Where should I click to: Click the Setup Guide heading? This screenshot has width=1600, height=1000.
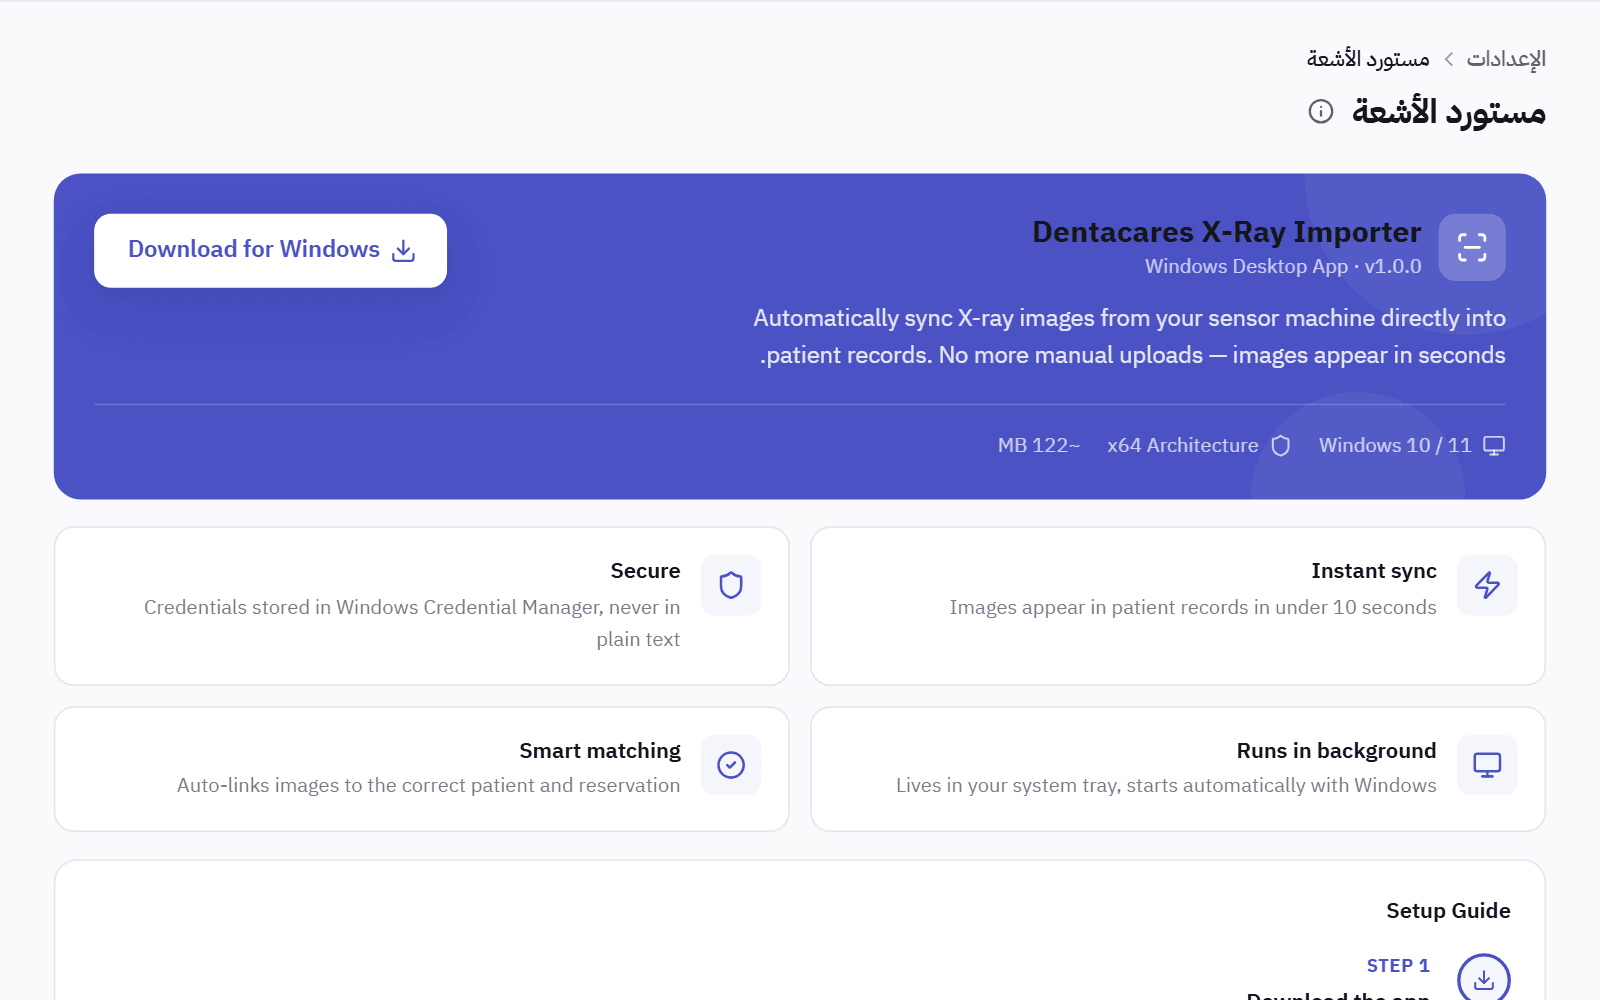1448,911
